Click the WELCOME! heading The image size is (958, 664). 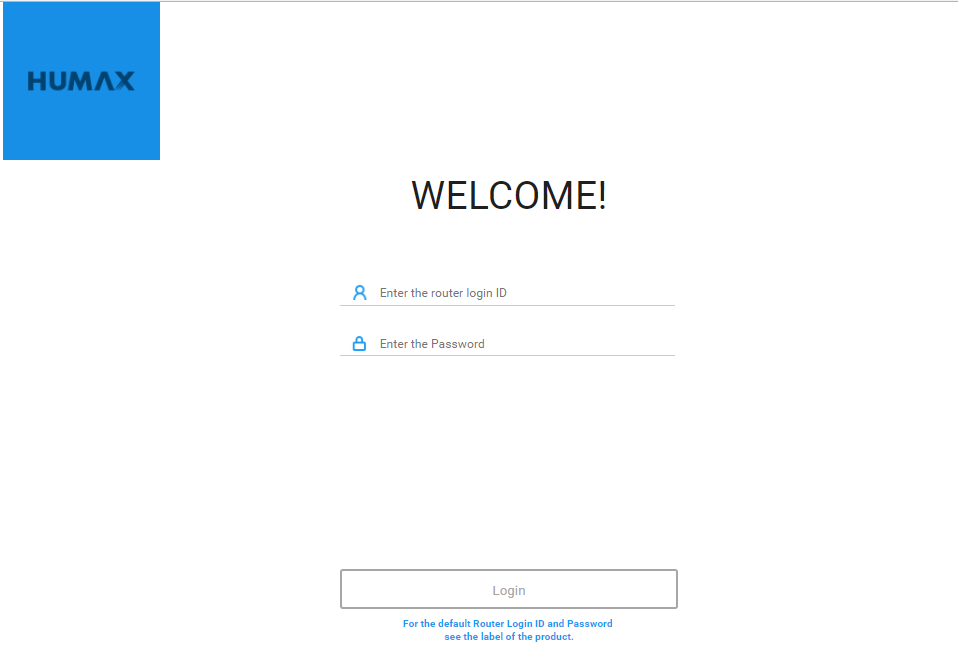[x=509, y=195]
